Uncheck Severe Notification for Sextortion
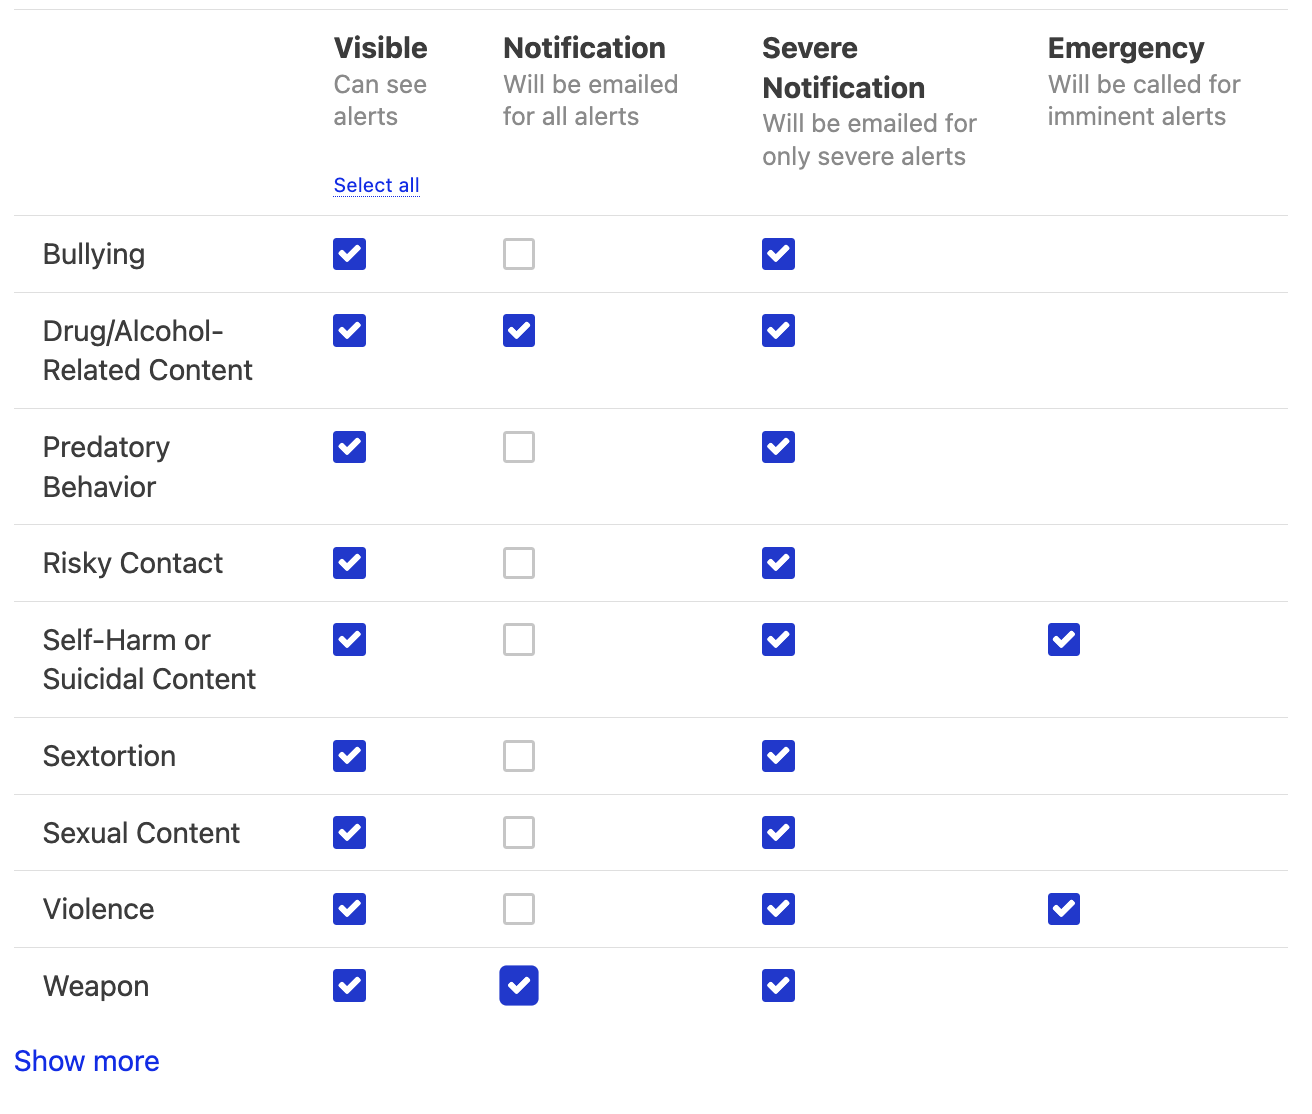Screen dimensions: 1312x1114 pyautogui.click(x=778, y=756)
